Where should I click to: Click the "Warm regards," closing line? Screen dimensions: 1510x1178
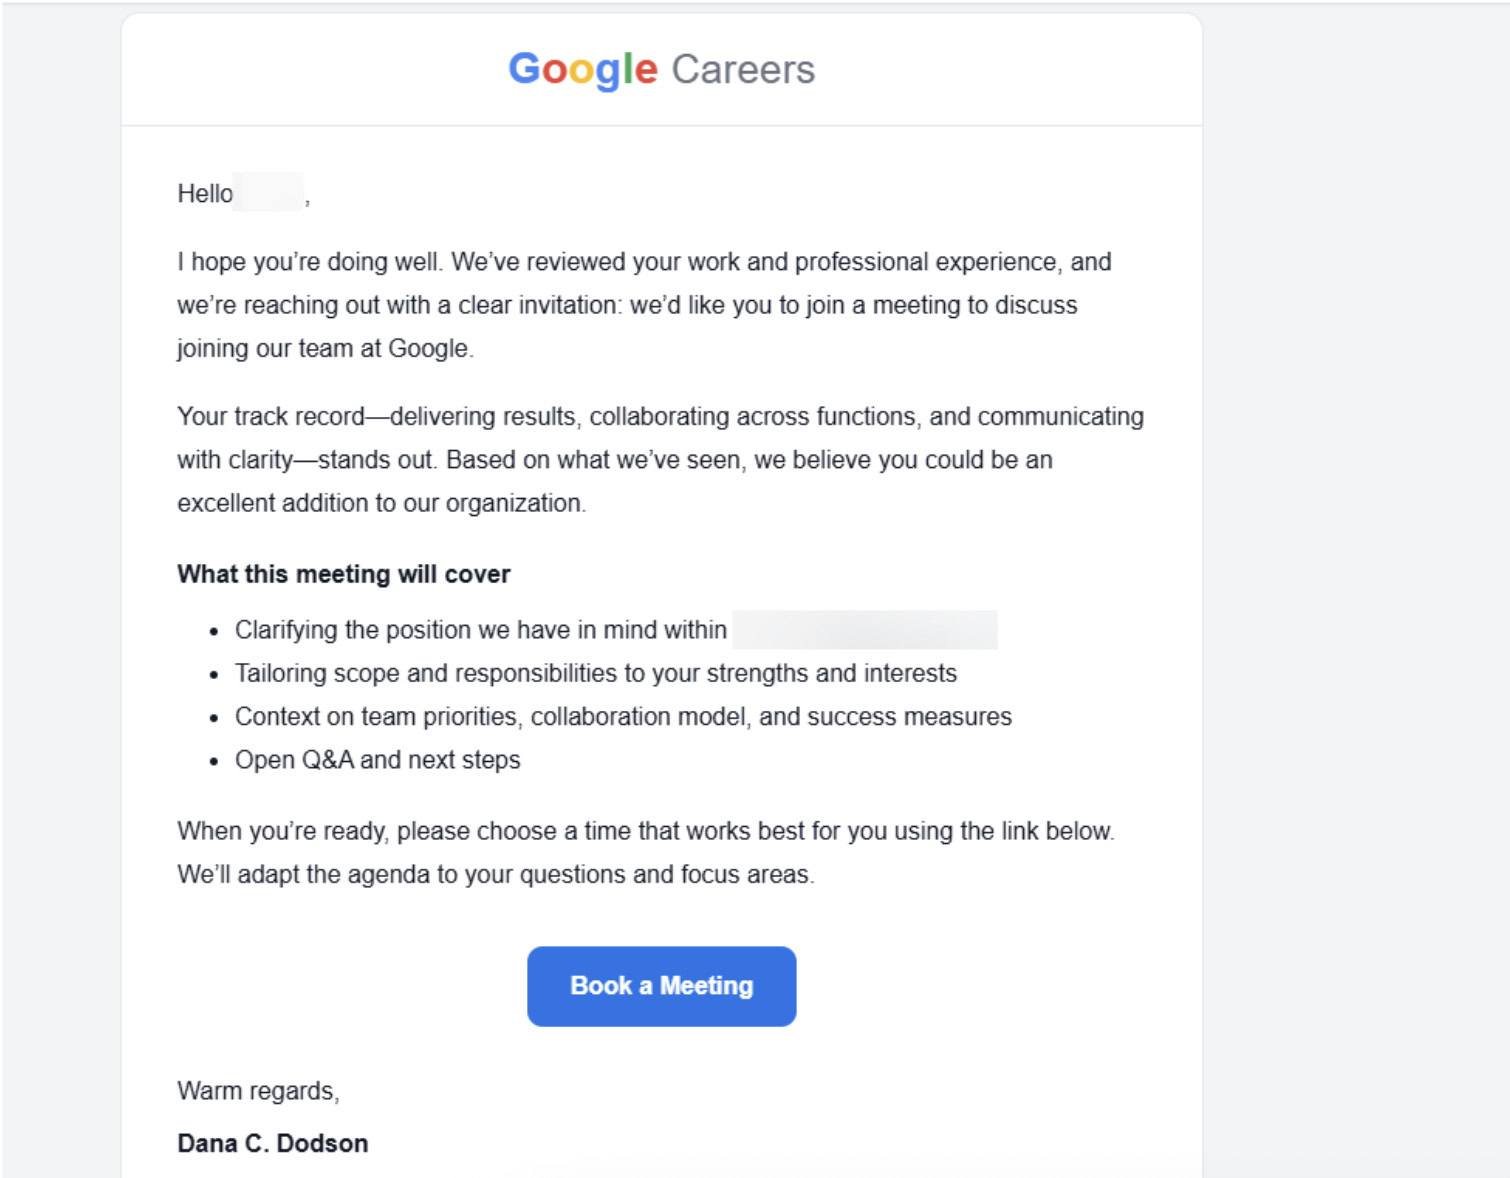(258, 1091)
